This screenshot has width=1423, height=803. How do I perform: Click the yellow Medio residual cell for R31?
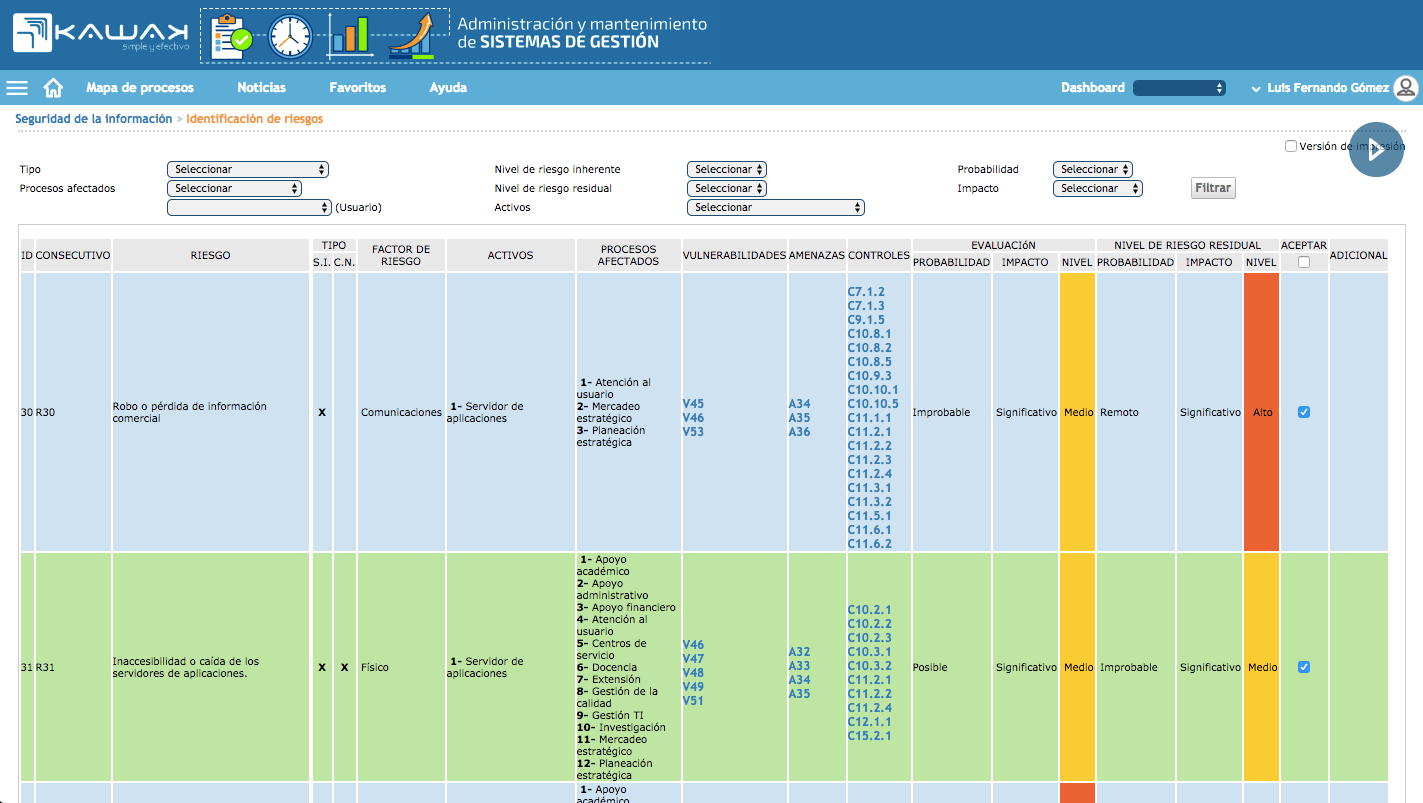(x=1262, y=667)
